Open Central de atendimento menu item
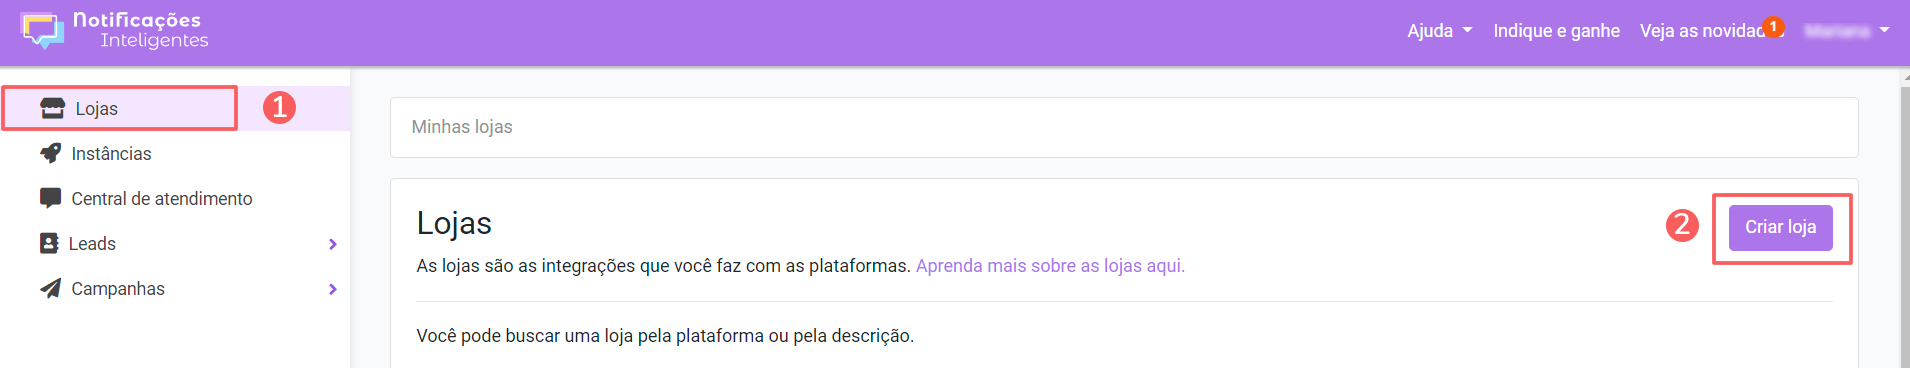This screenshot has height=368, width=1910. click(x=162, y=198)
